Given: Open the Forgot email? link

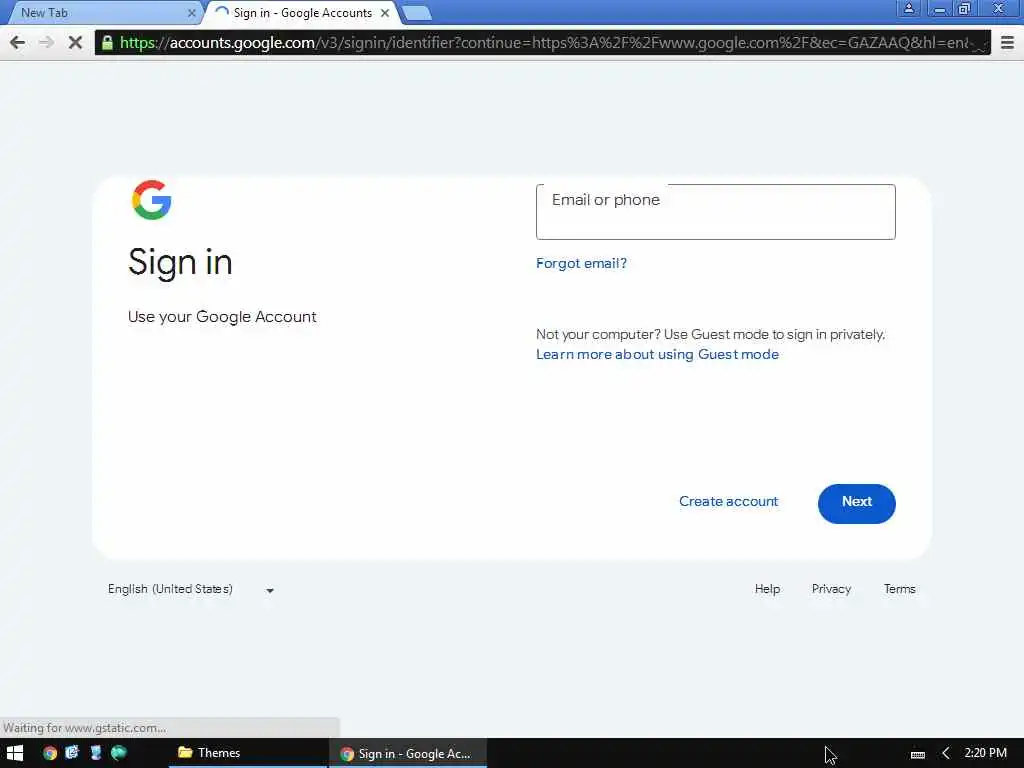Looking at the screenshot, I should point(581,263).
